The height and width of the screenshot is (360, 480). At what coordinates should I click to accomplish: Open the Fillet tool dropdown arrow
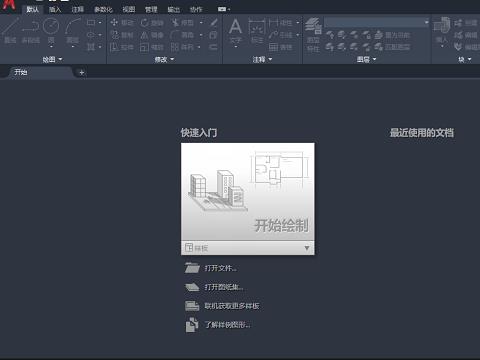tap(201, 35)
